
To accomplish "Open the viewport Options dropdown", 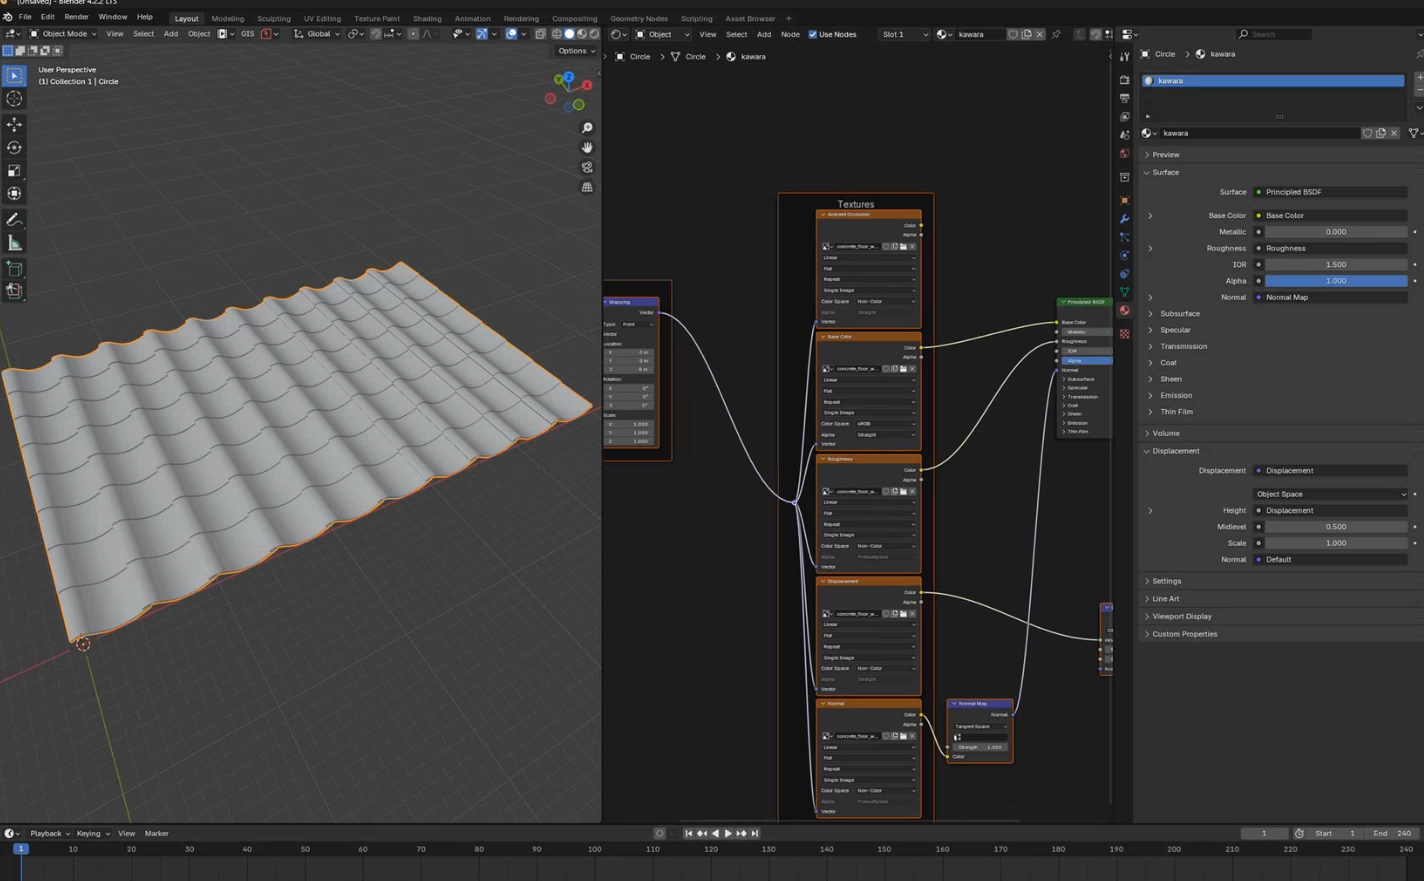I will point(577,51).
